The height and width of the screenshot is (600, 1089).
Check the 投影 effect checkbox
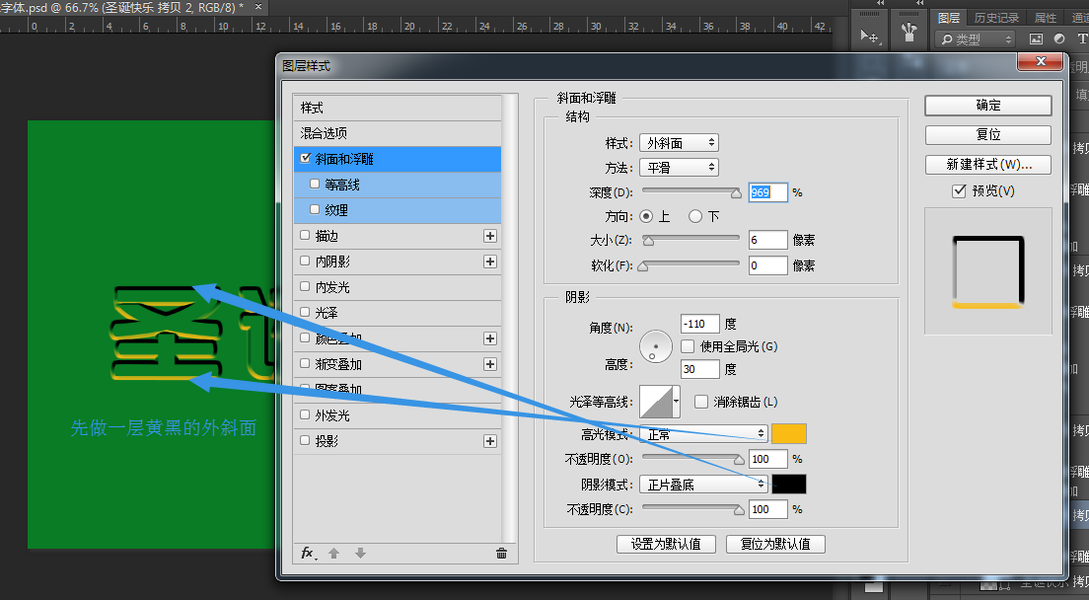[x=305, y=441]
